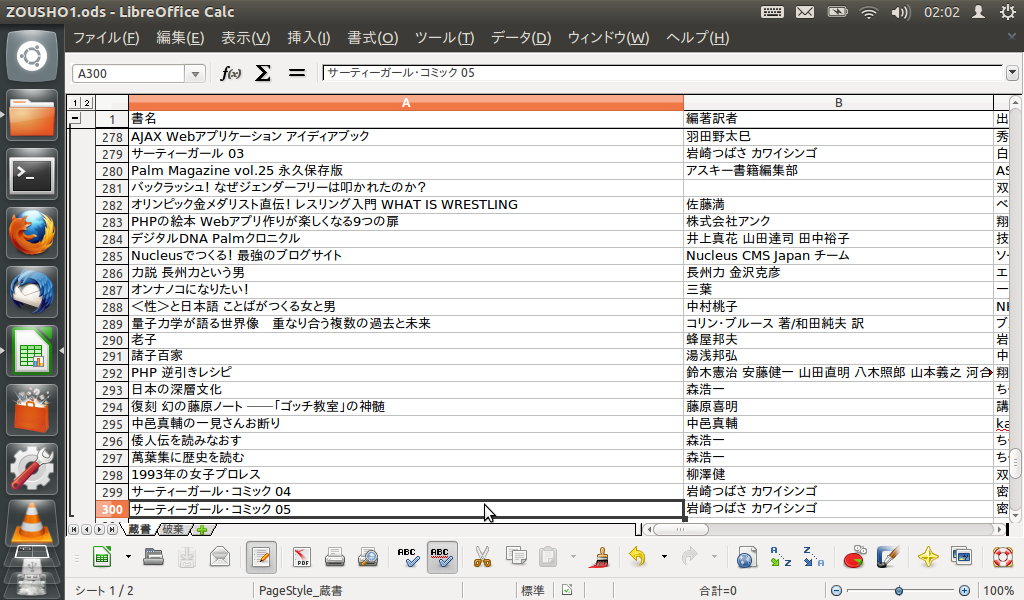Select row 290 header
This screenshot has width=1024, height=600.
click(112, 340)
